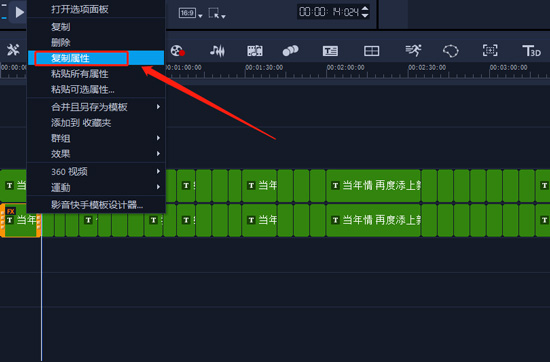Click the record/capture film reel icon

pos(177,51)
